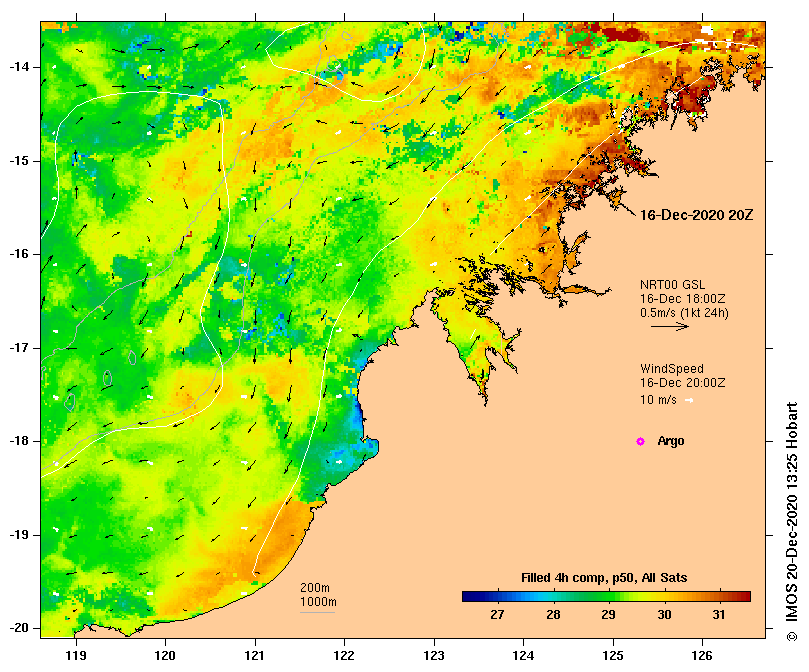Click the magenta Argo marker symbol
Viewport: 809px width, 672px height.
point(640,441)
